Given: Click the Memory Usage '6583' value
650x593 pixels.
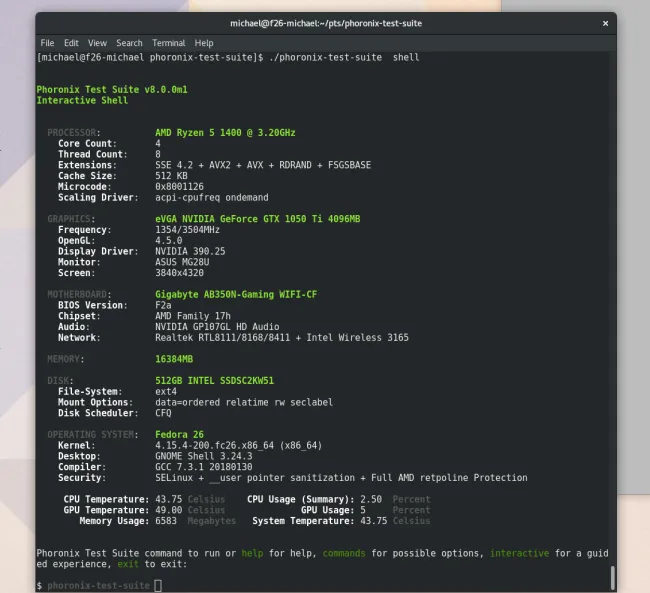Looking at the screenshot, I should [x=166, y=521].
